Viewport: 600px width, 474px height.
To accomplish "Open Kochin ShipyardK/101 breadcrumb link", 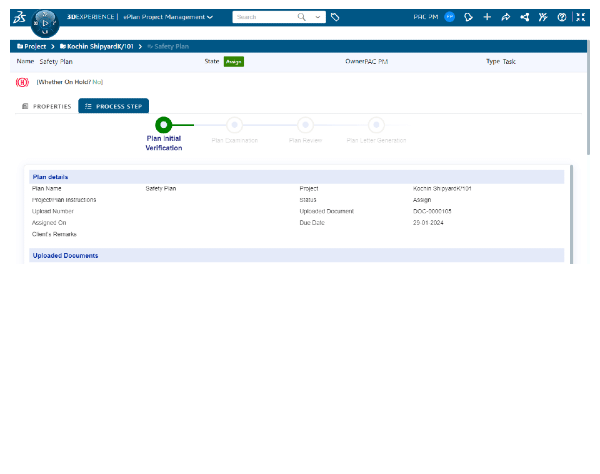I will 97,46.
